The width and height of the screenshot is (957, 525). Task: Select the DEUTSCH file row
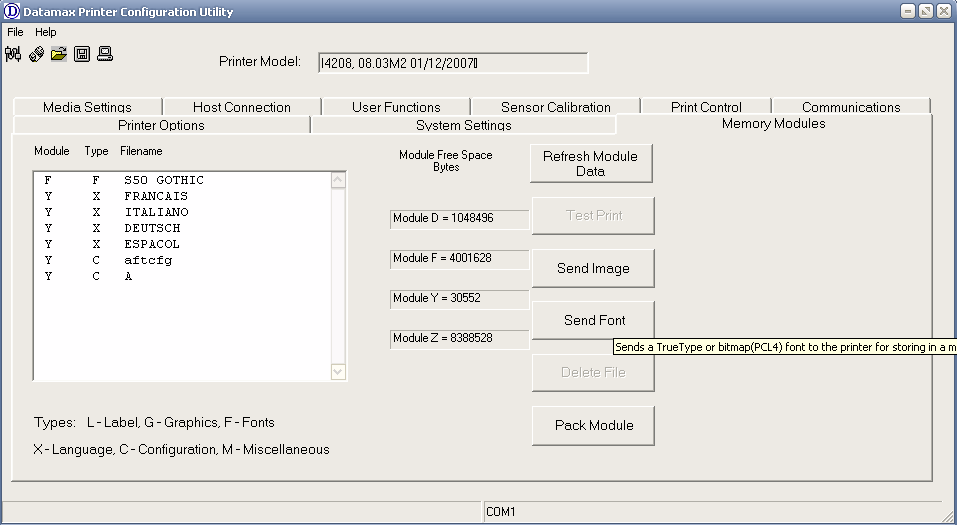(182, 228)
